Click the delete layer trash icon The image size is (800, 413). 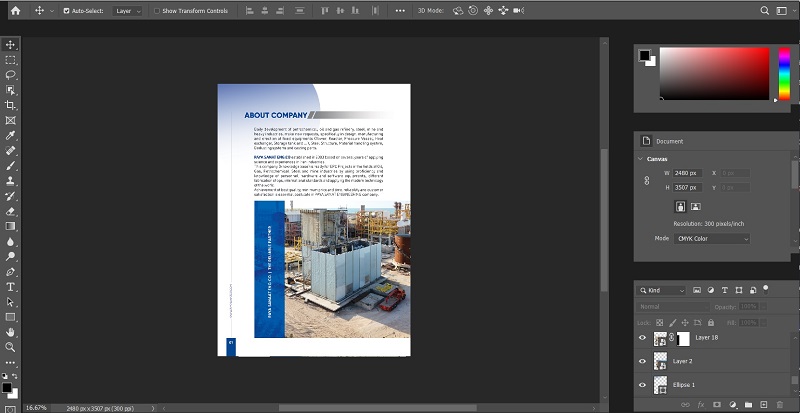click(x=779, y=405)
